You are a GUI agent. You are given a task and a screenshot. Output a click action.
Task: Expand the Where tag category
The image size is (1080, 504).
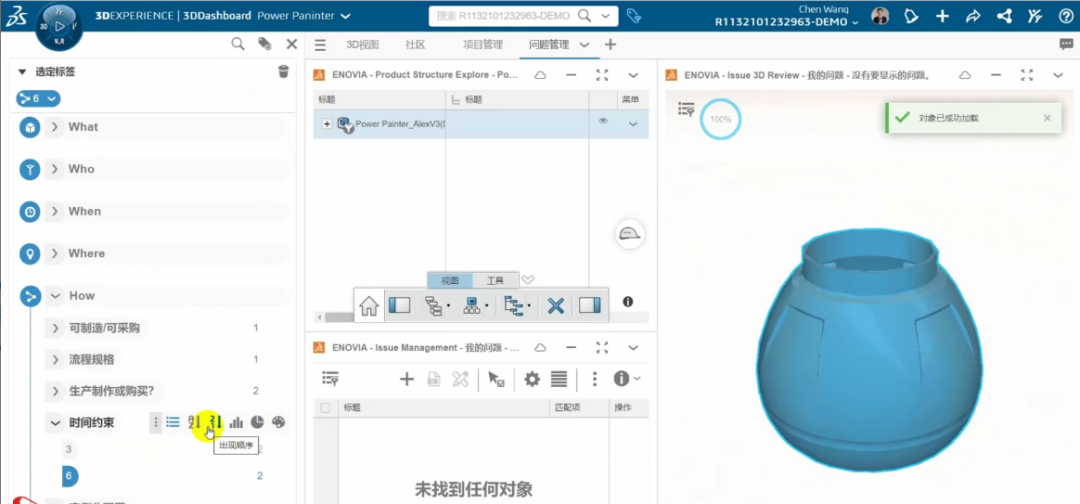pos(54,253)
